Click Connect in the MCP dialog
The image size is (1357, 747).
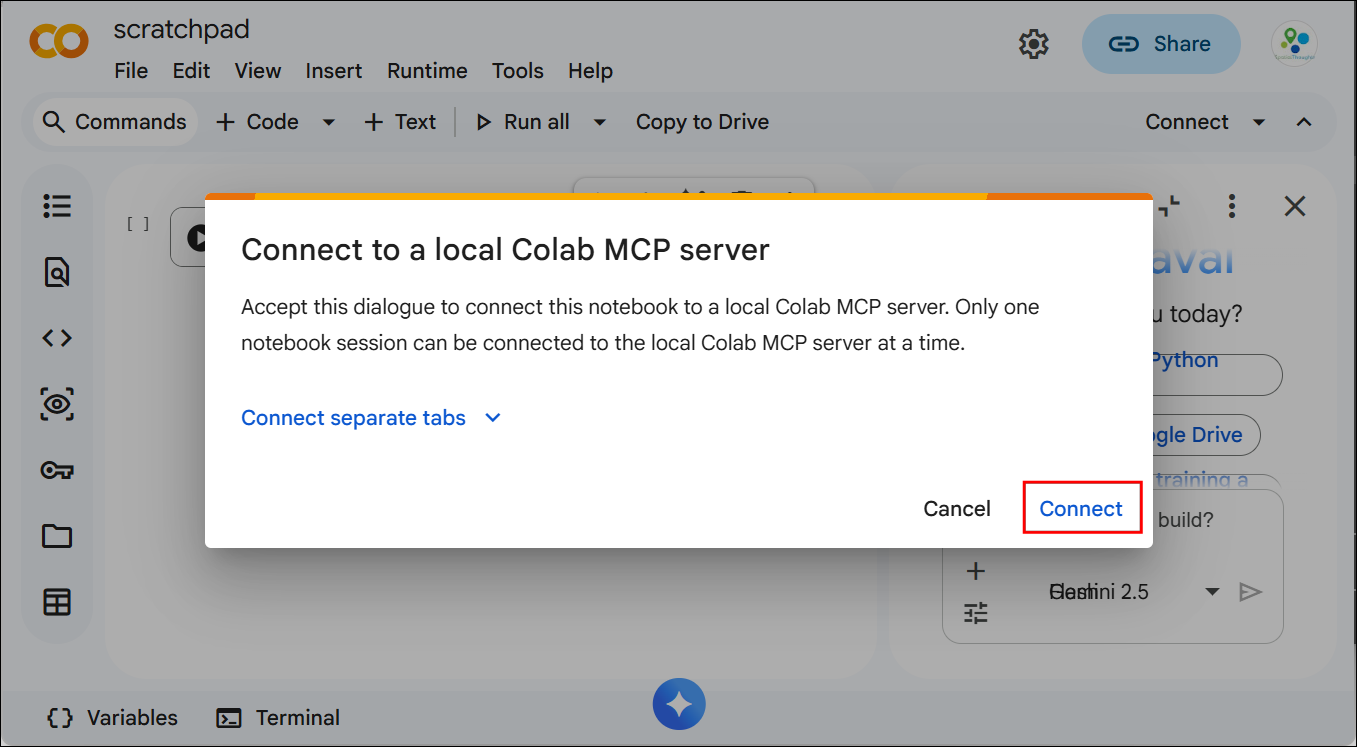coord(1081,508)
